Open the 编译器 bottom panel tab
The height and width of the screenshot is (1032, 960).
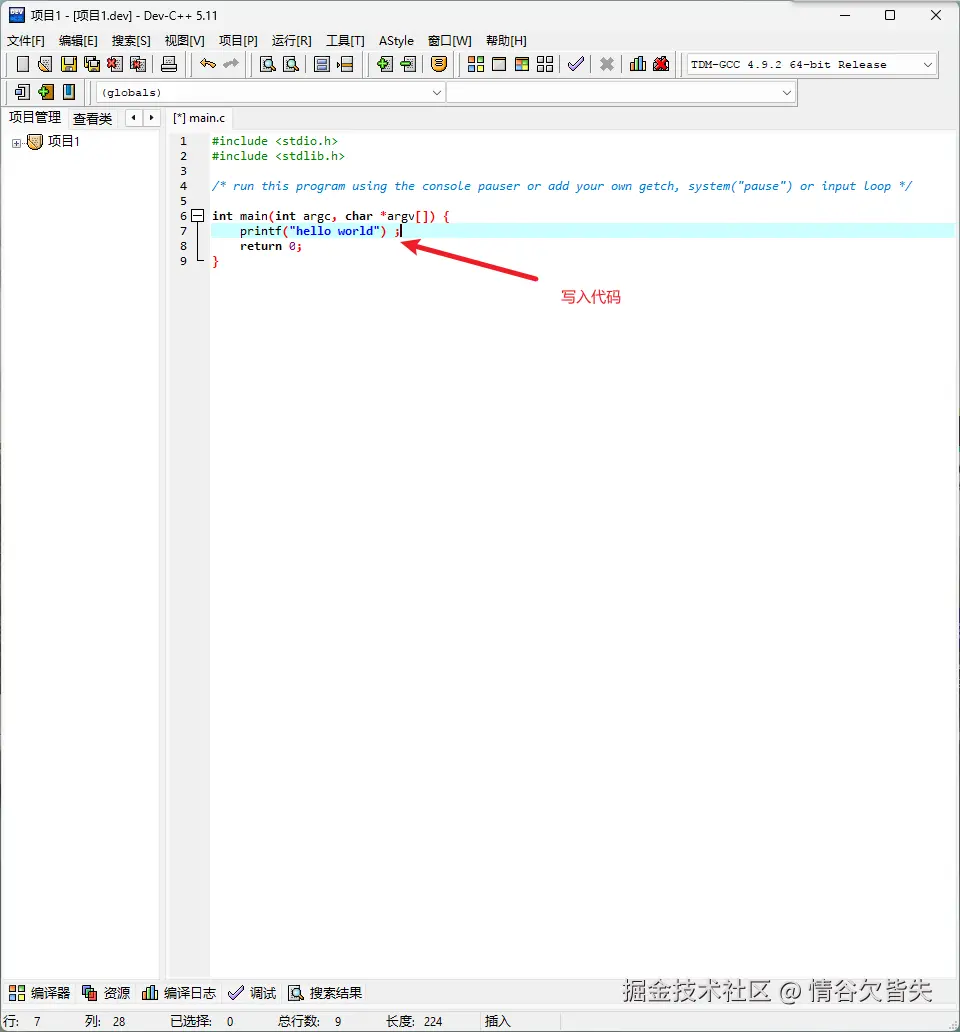click(39, 993)
